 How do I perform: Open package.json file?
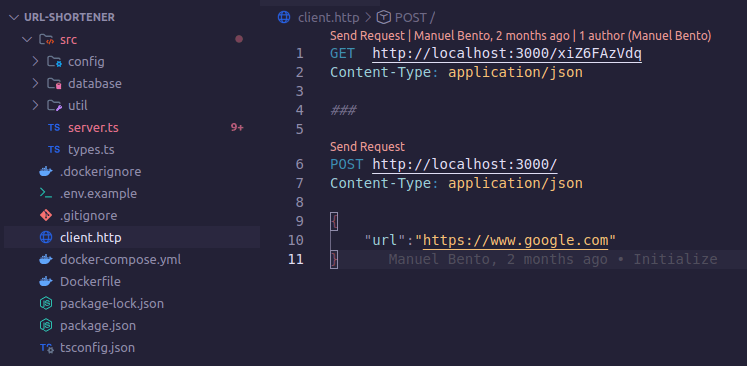click(x=98, y=325)
